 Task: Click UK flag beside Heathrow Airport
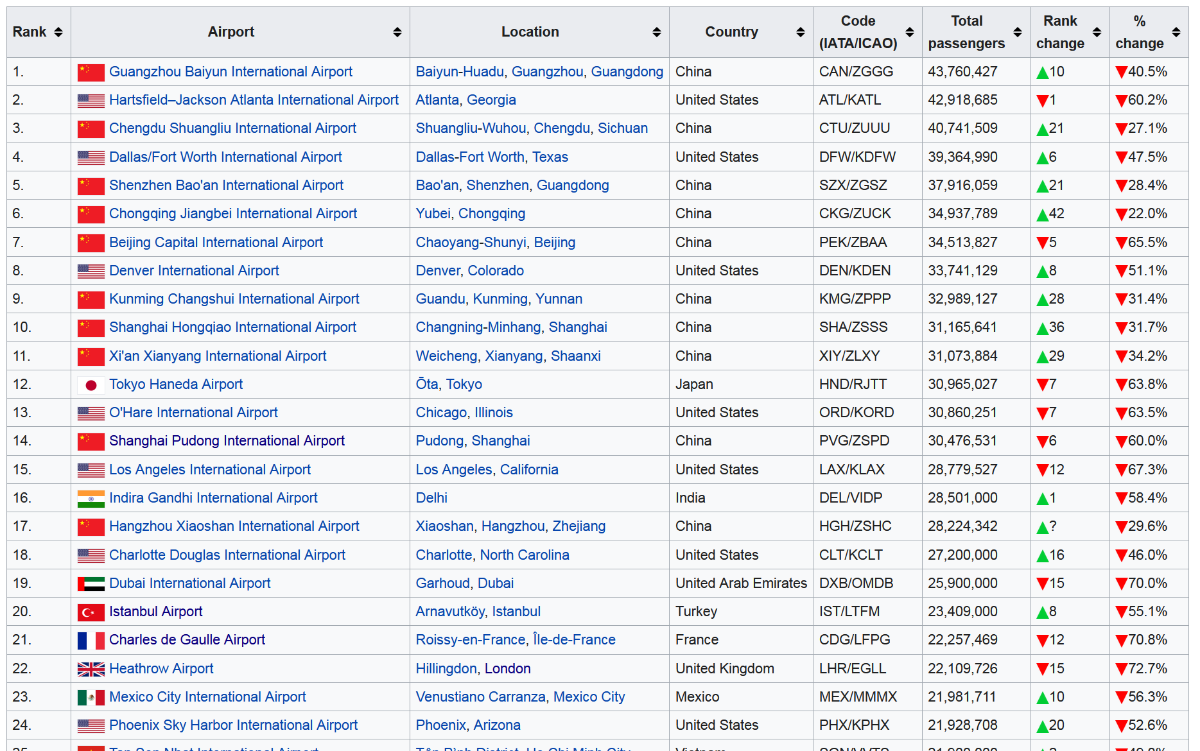point(91,669)
